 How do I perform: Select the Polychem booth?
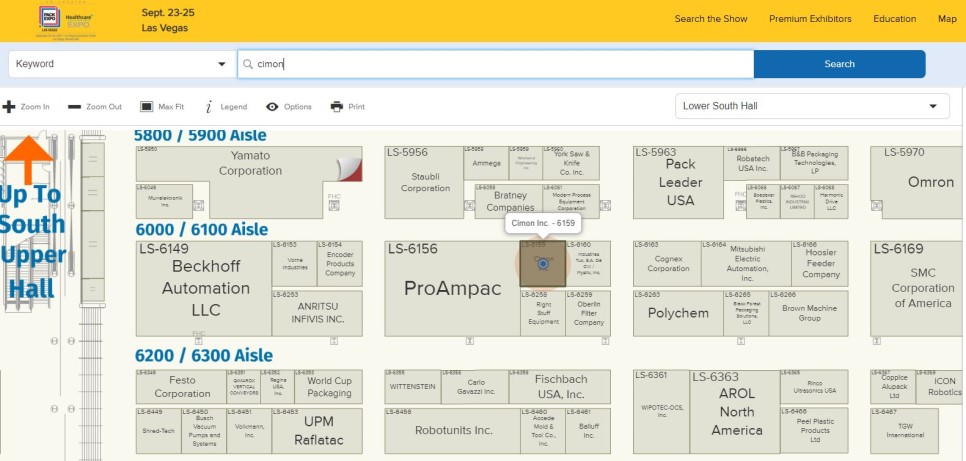(x=678, y=313)
